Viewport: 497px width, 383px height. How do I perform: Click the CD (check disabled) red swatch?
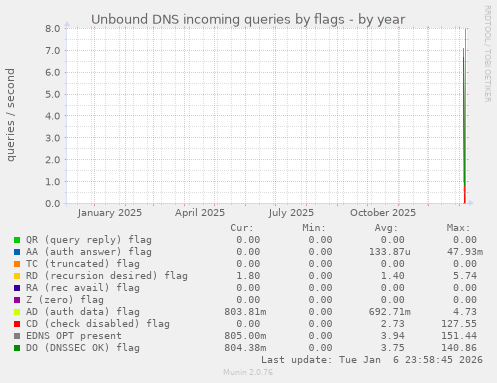(x=17, y=324)
